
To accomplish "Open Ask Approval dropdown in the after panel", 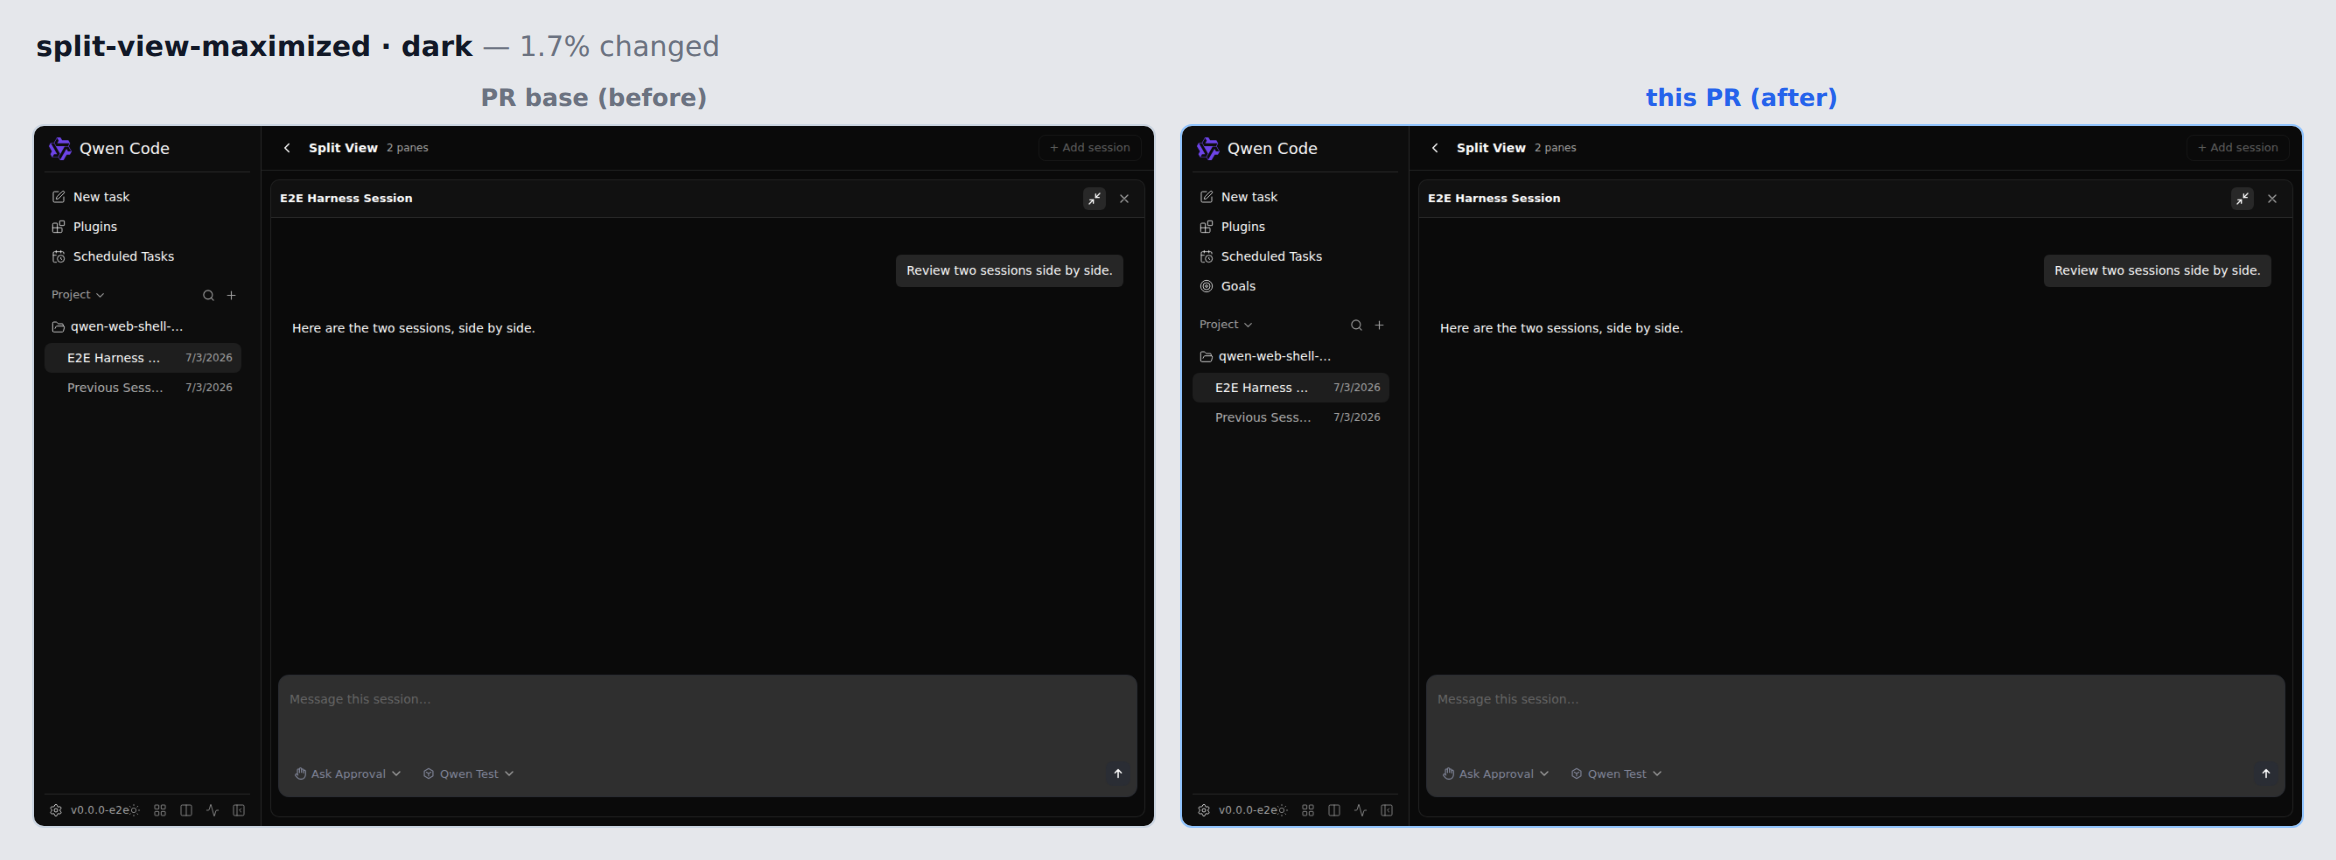I will tap(1496, 774).
